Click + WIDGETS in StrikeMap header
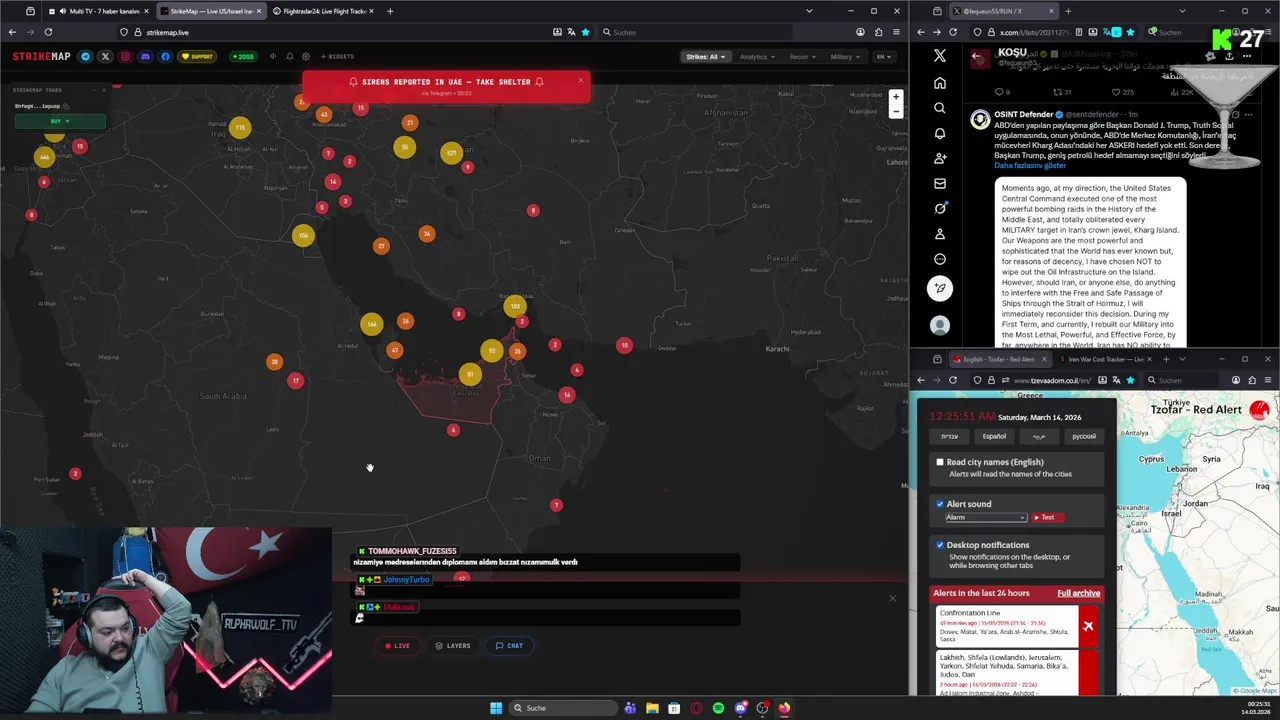 click(x=337, y=56)
